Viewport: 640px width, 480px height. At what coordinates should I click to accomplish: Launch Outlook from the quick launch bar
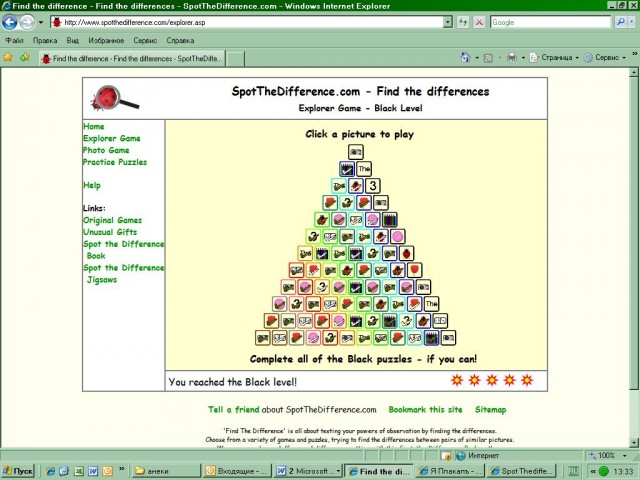click(107, 471)
